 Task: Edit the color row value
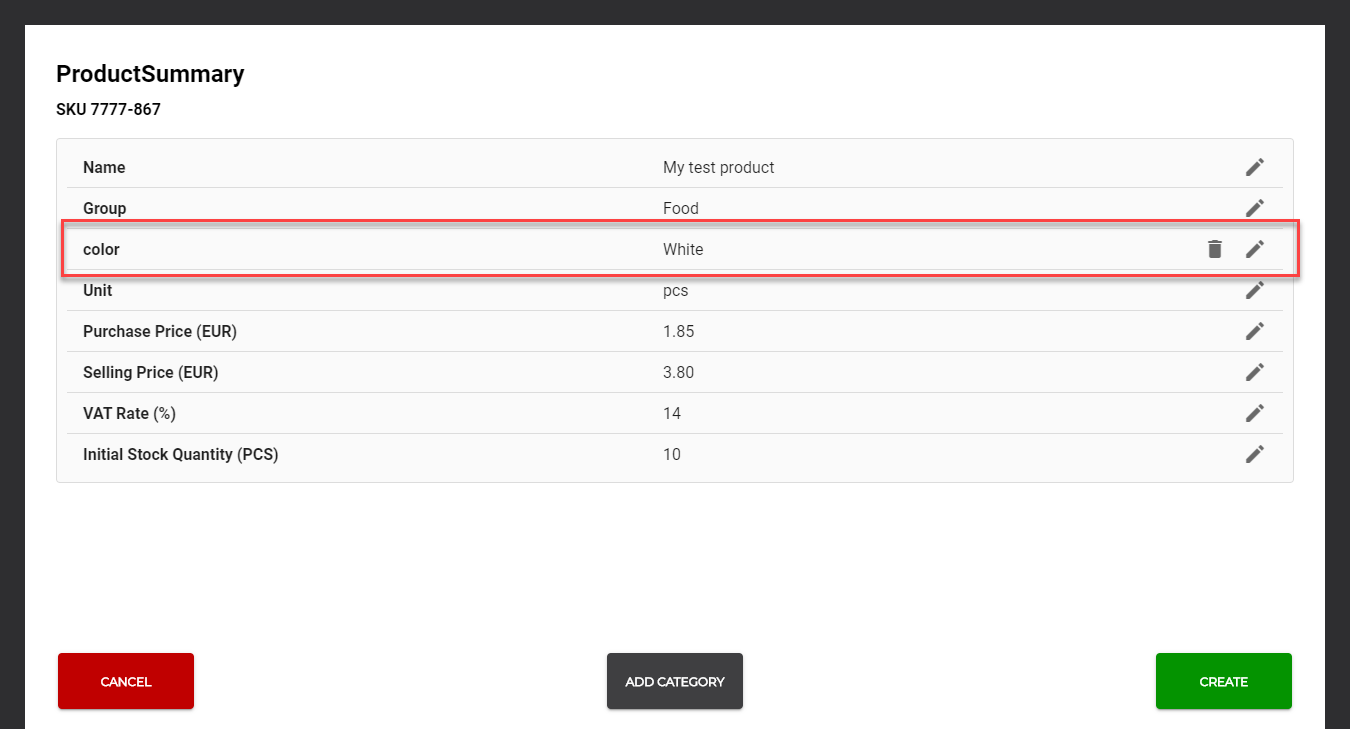tap(1254, 249)
